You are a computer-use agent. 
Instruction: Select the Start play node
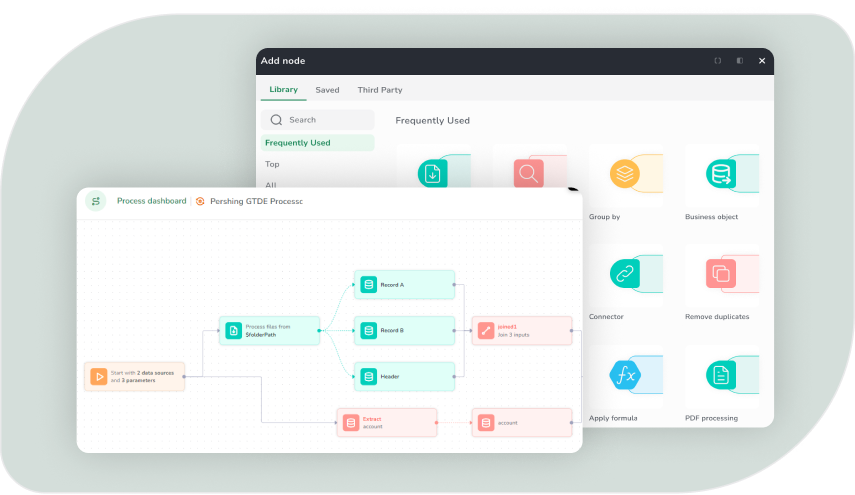point(134,376)
